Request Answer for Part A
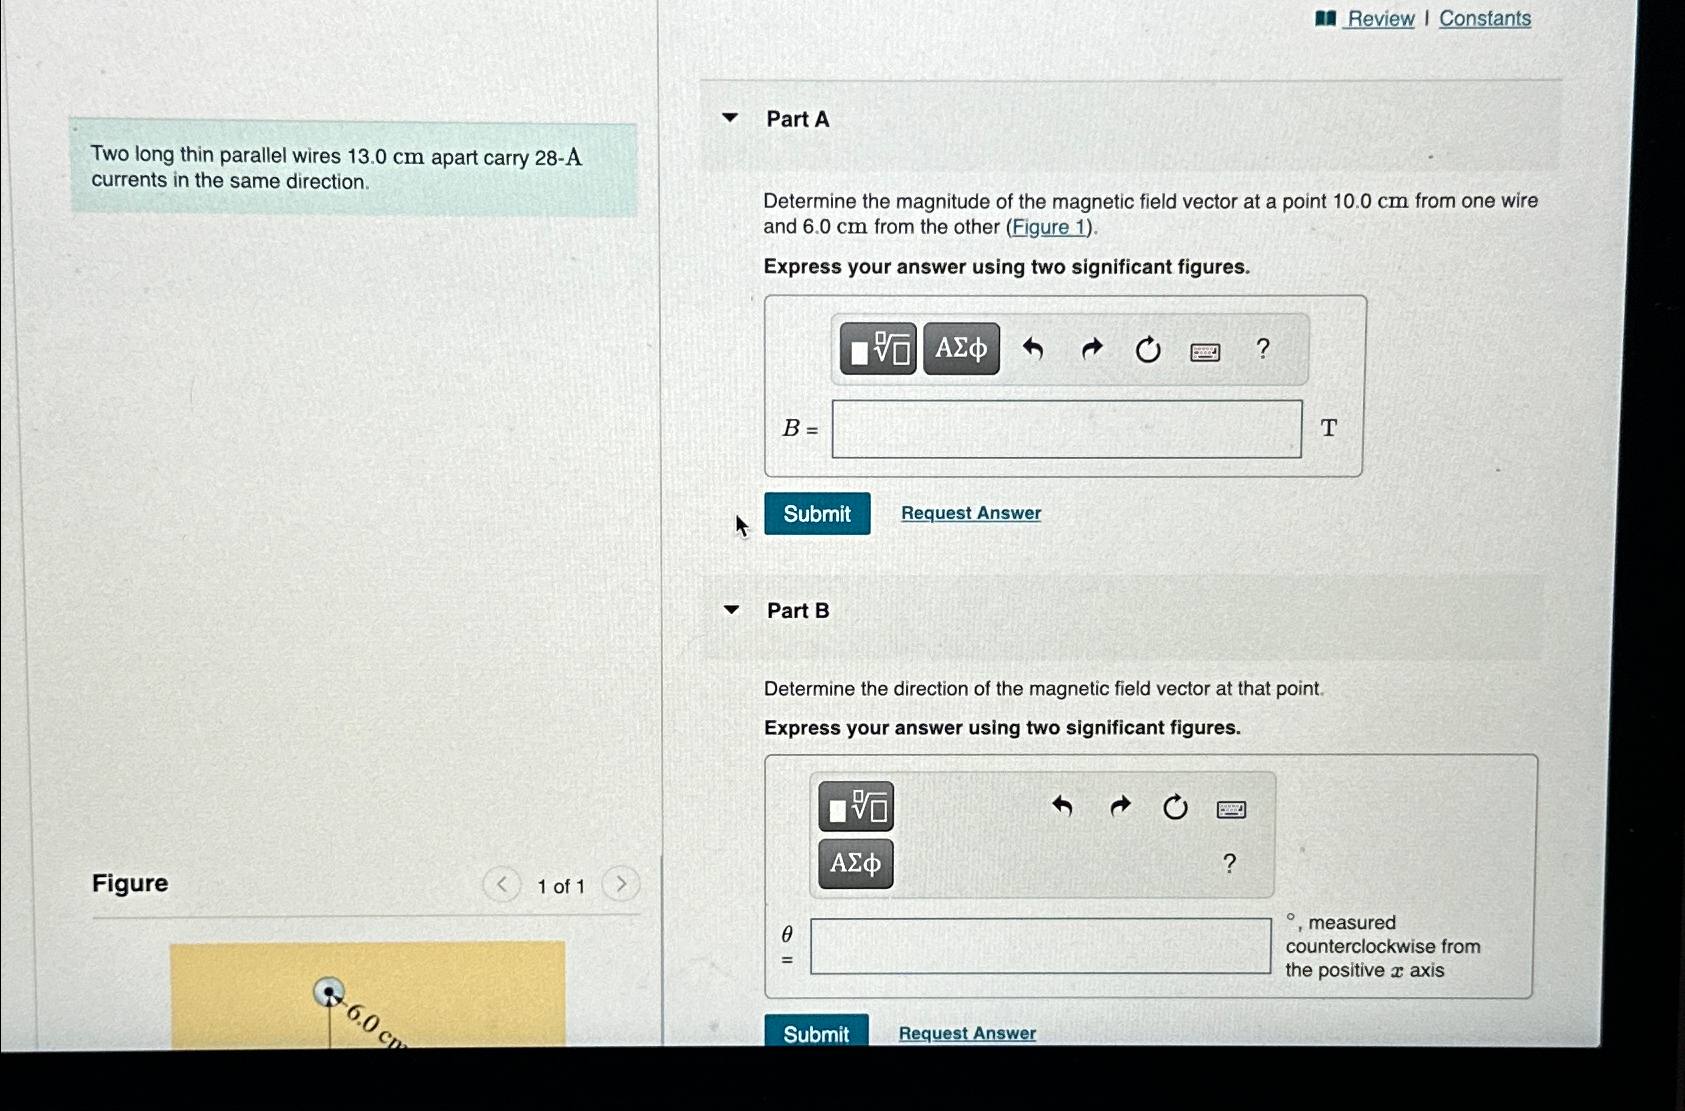The height and width of the screenshot is (1111, 1685). tap(971, 513)
